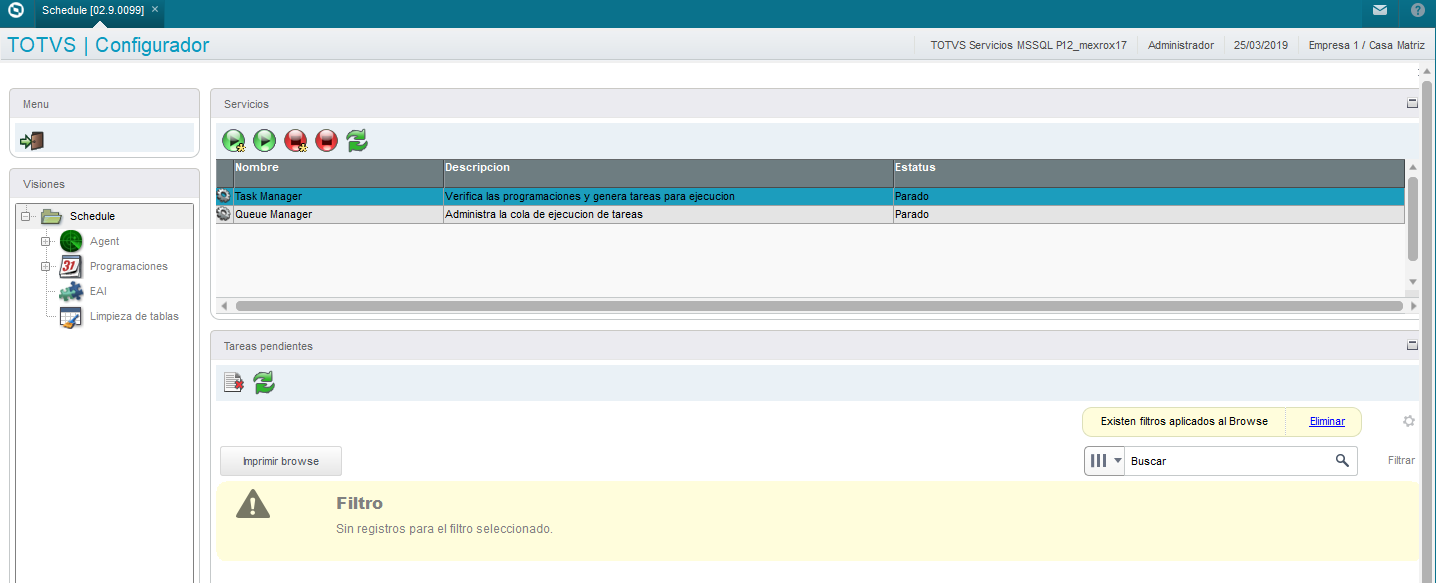Click the Programaciones calendar icon
Viewport: 1436px width, 583px height.
coord(71,266)
